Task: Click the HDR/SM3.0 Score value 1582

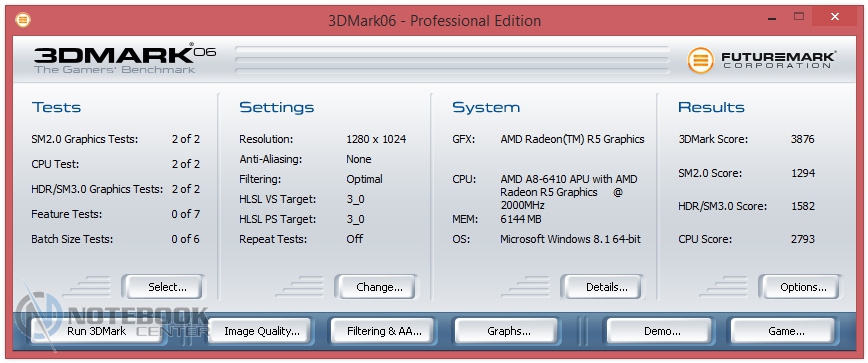Action: [x=803, y=206]
